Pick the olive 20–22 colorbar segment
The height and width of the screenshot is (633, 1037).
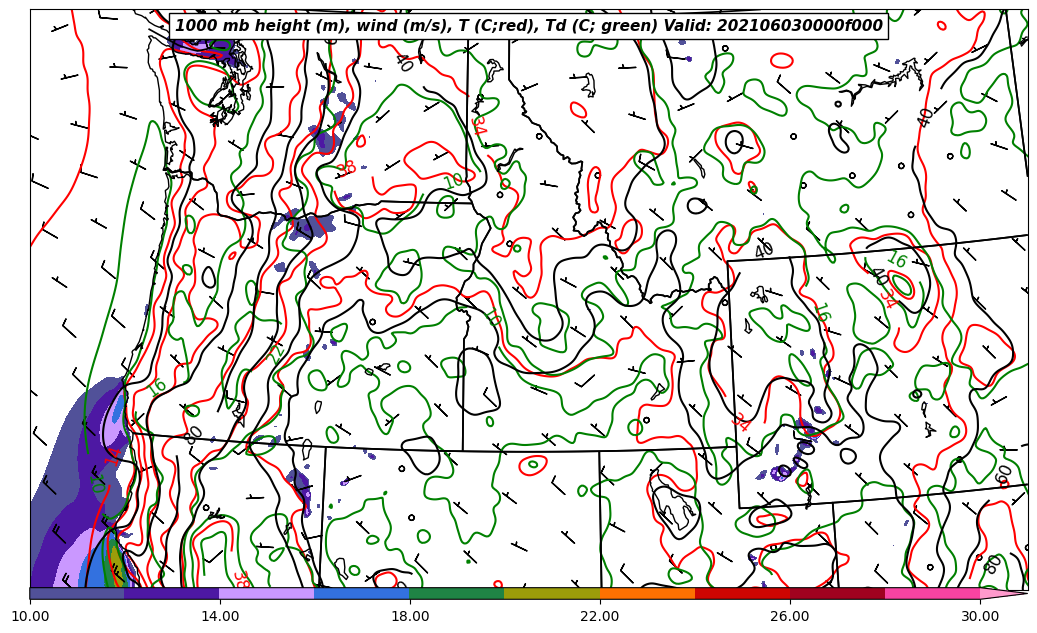[552, 593]
